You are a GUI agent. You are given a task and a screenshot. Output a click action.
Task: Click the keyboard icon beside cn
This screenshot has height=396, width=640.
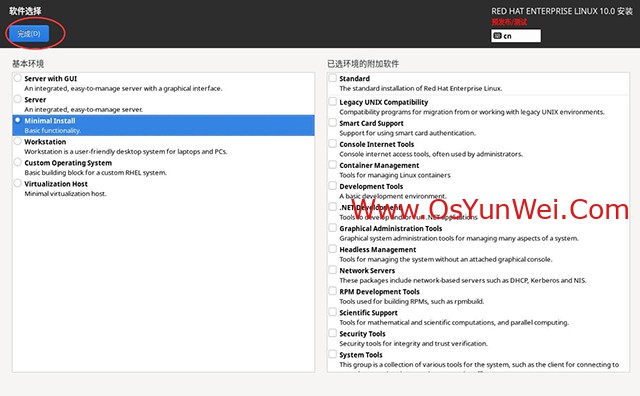(x=497, y=36)
